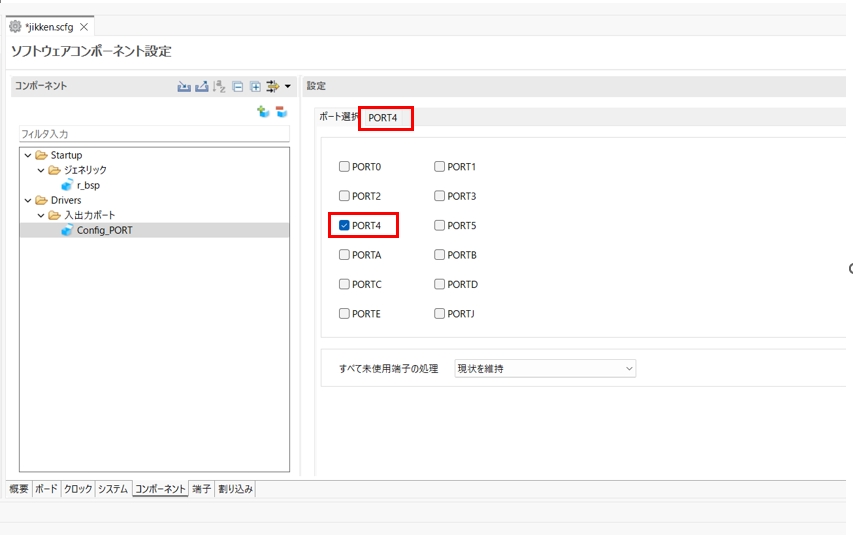Expand all components in the tree

click(254, 87)
